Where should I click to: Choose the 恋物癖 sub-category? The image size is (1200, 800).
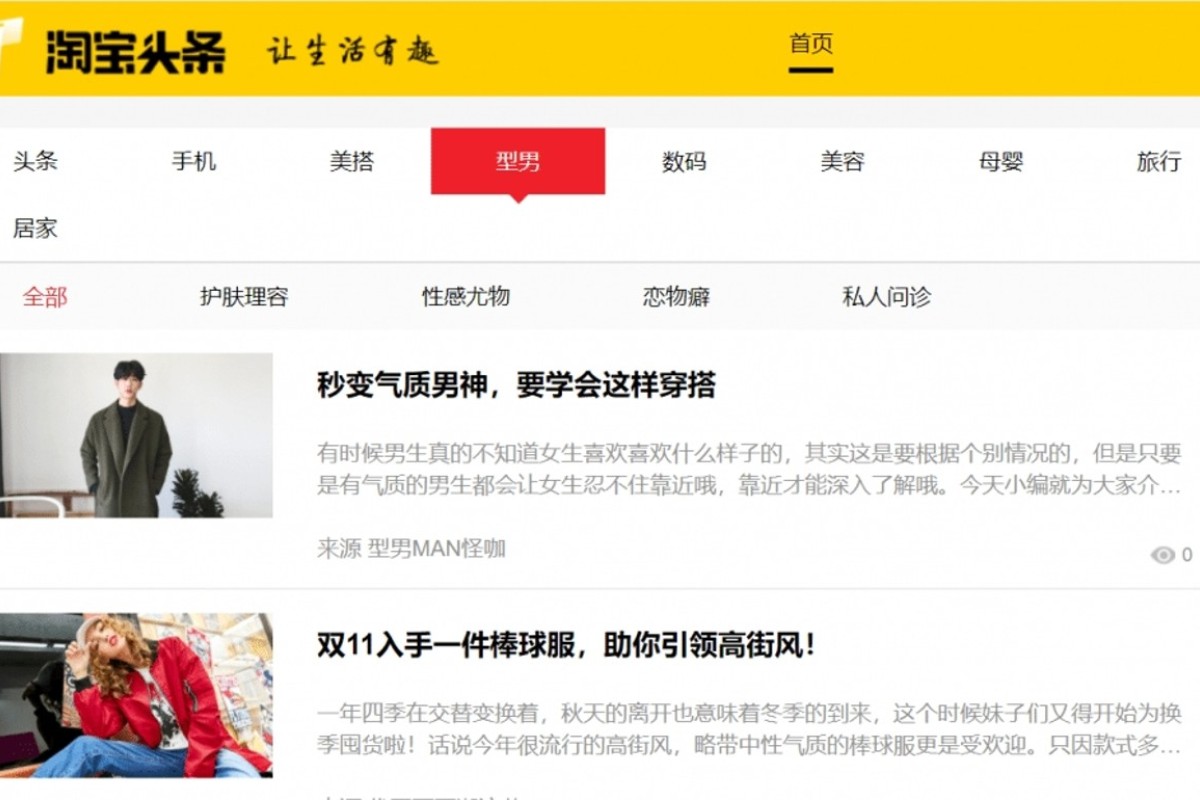676,297
